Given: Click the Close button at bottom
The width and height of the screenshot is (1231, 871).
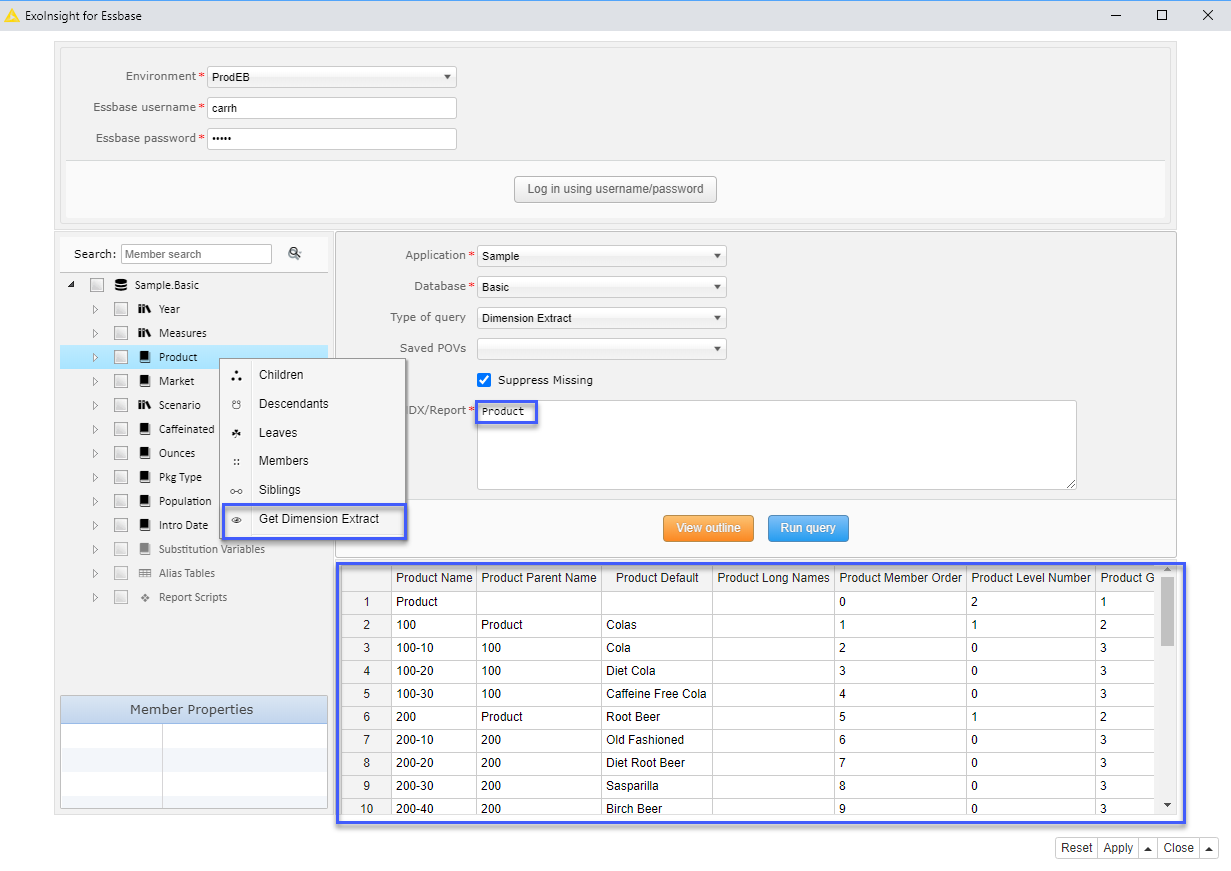Looking at the screenshot, I should [x=1178, y=848].
